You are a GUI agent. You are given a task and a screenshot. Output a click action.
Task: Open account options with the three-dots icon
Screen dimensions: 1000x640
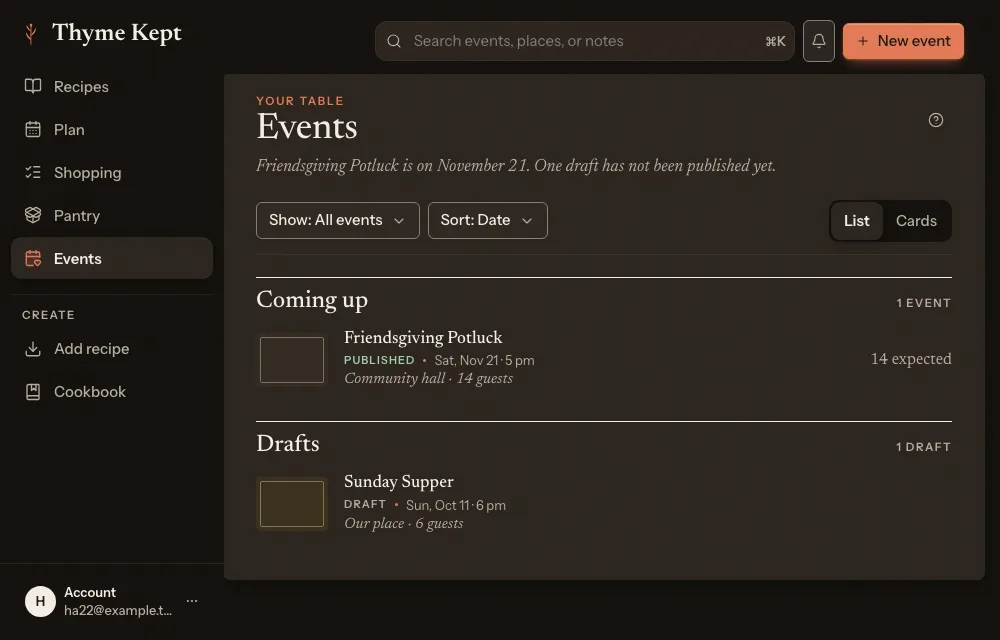coord(192,600)
